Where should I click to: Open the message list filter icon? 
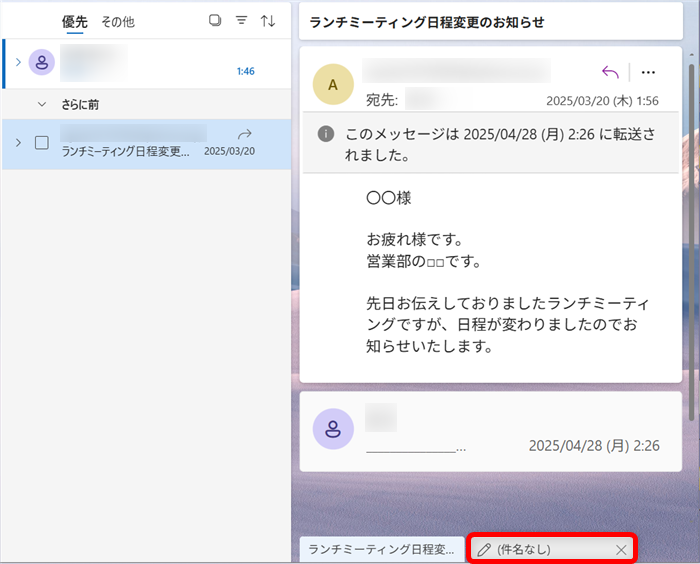coord(241,21)
